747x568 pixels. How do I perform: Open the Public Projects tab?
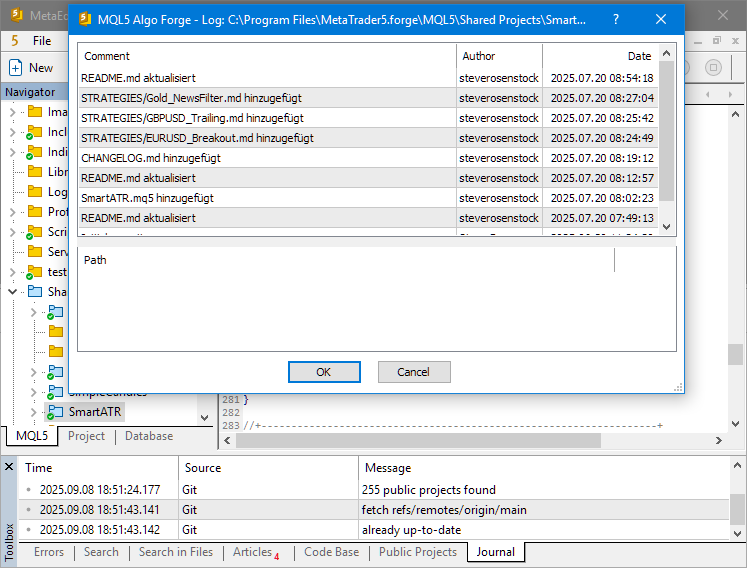tap(418, 552)
